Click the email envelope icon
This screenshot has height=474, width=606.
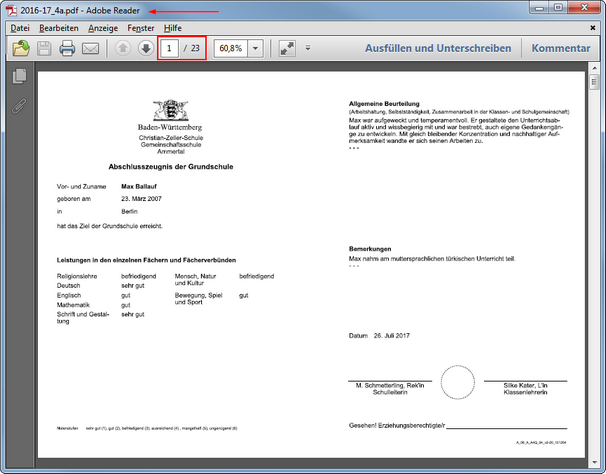(91, 48)
